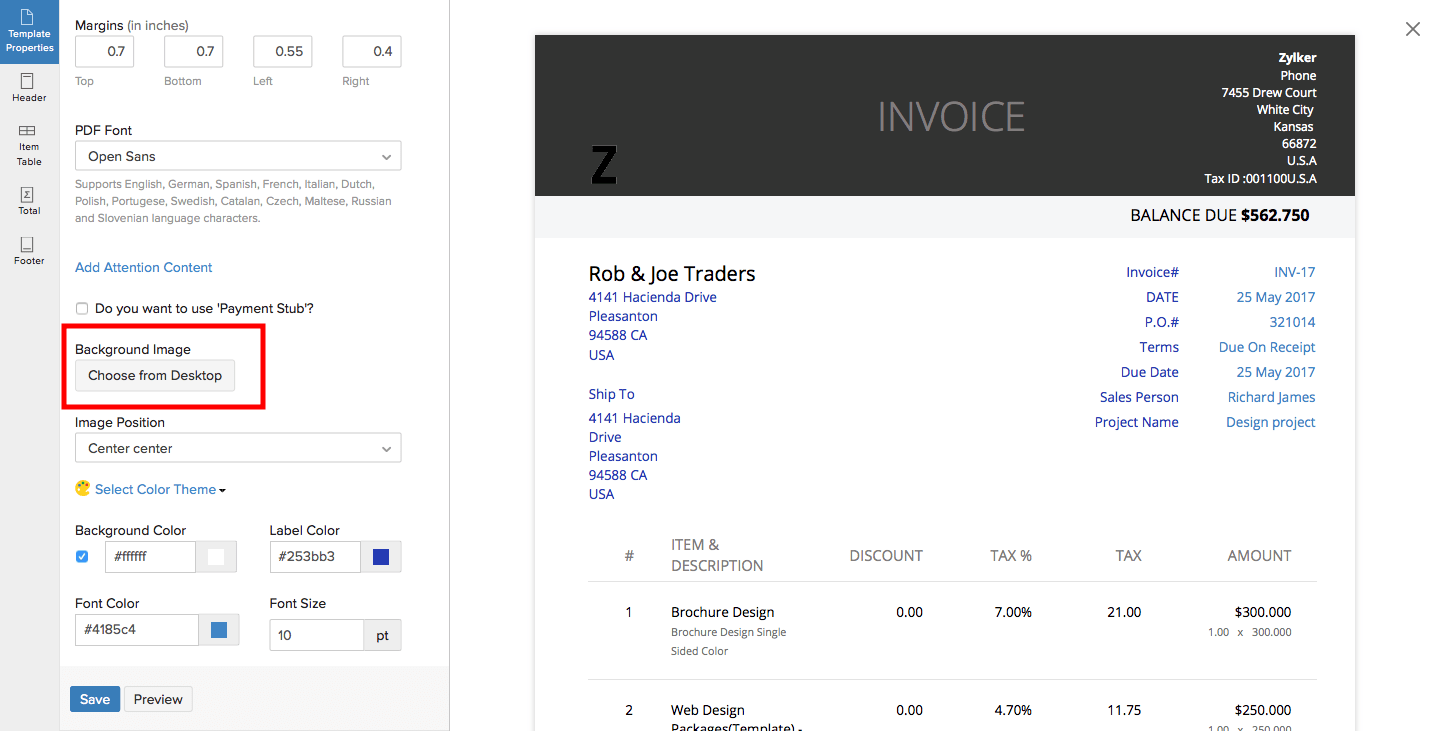Viewport: 1440px width, 731px height.
Task: Expand the Select Color Theme menu
Action: coord(160,489)
